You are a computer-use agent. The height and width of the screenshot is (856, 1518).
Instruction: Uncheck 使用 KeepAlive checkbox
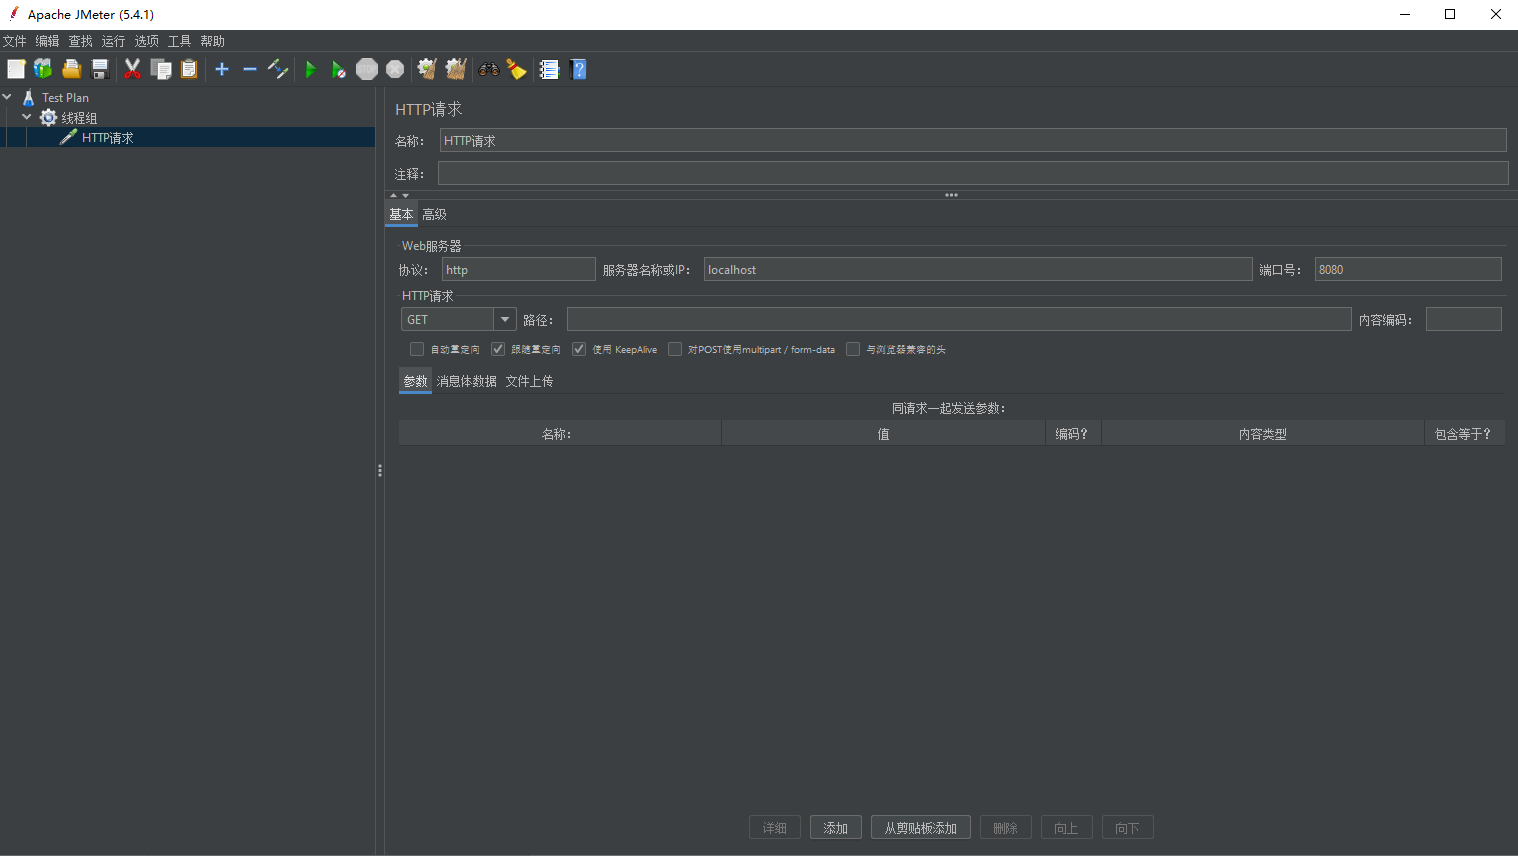(579, 349)
